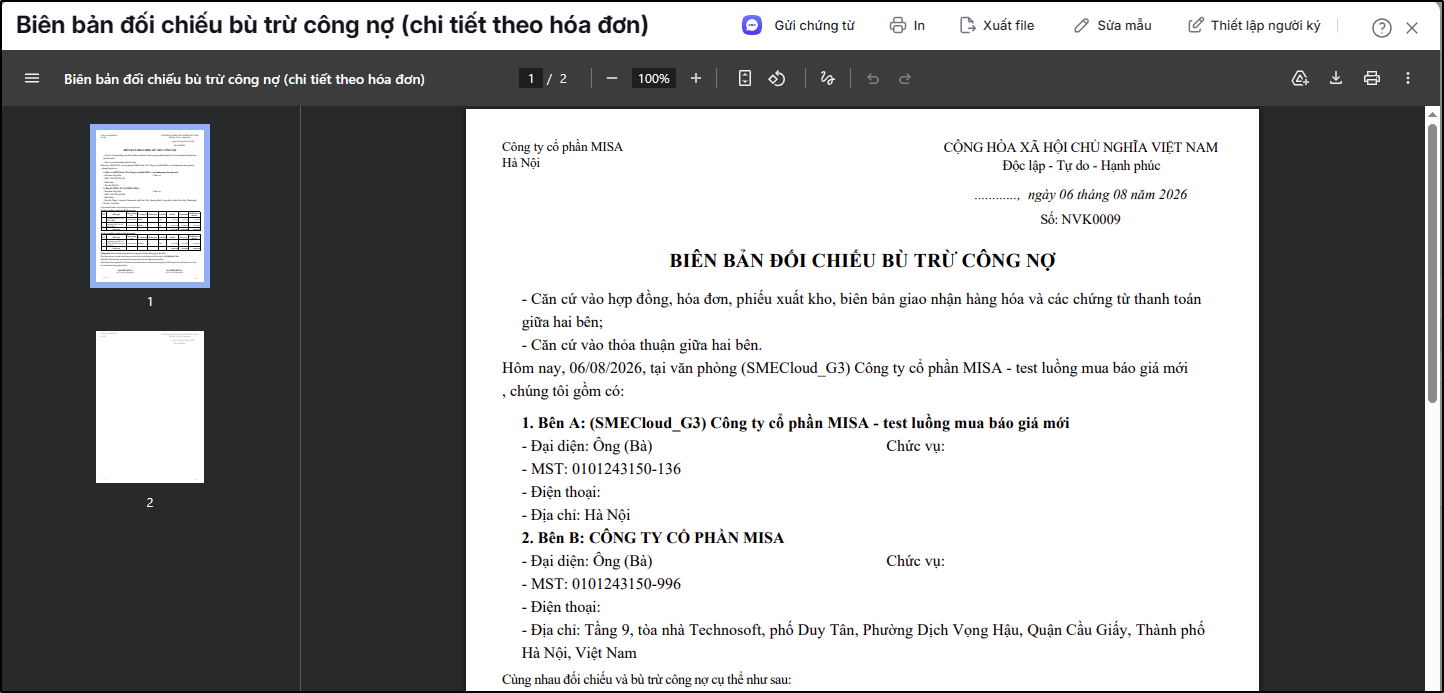Click the vertical scrollbar of the document

coord(1433,265)
